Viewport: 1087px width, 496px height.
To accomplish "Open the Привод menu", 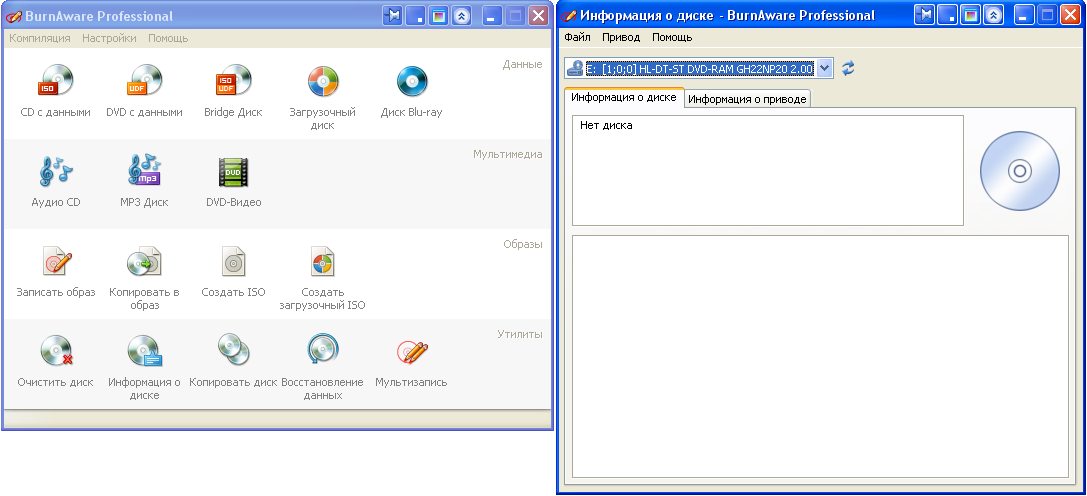I will click(x=620, y=37).
